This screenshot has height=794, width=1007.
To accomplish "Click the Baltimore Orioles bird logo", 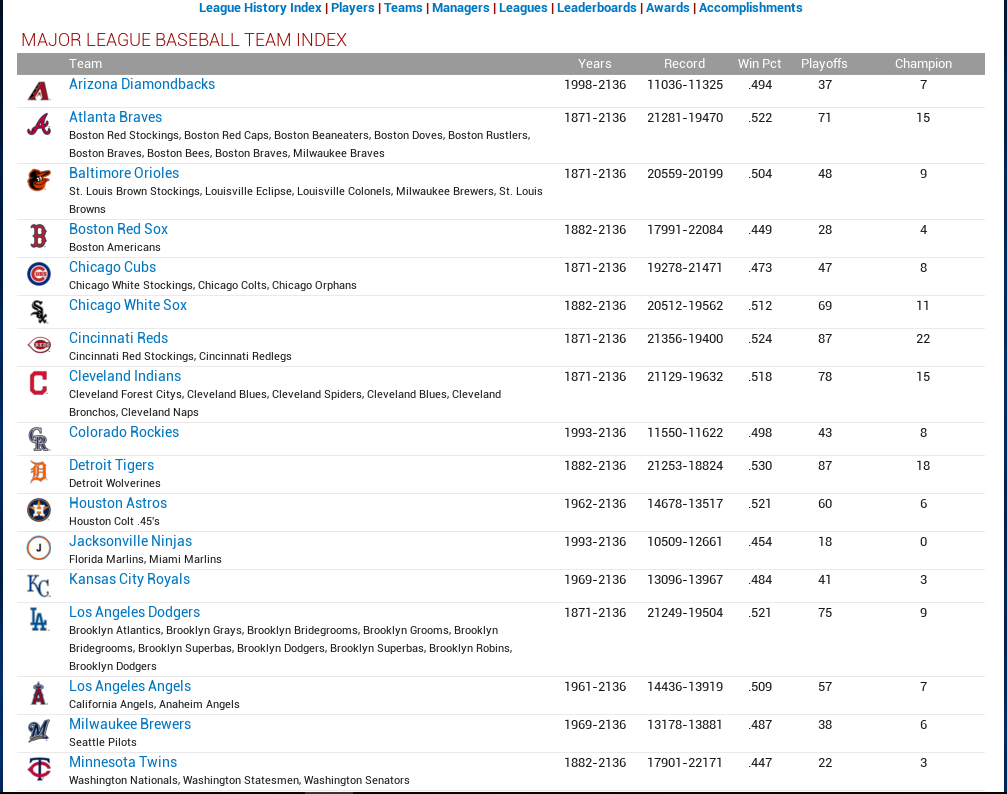I will (x=38, y=180).
